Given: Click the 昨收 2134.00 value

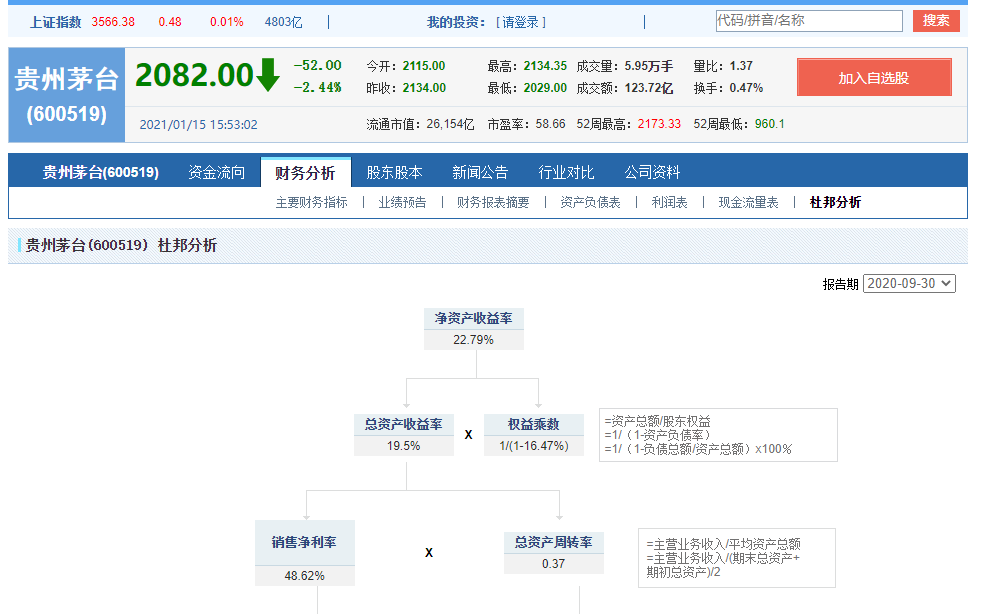Looking at the screenshot, I should pyautogui.click(x=424, y=88).
